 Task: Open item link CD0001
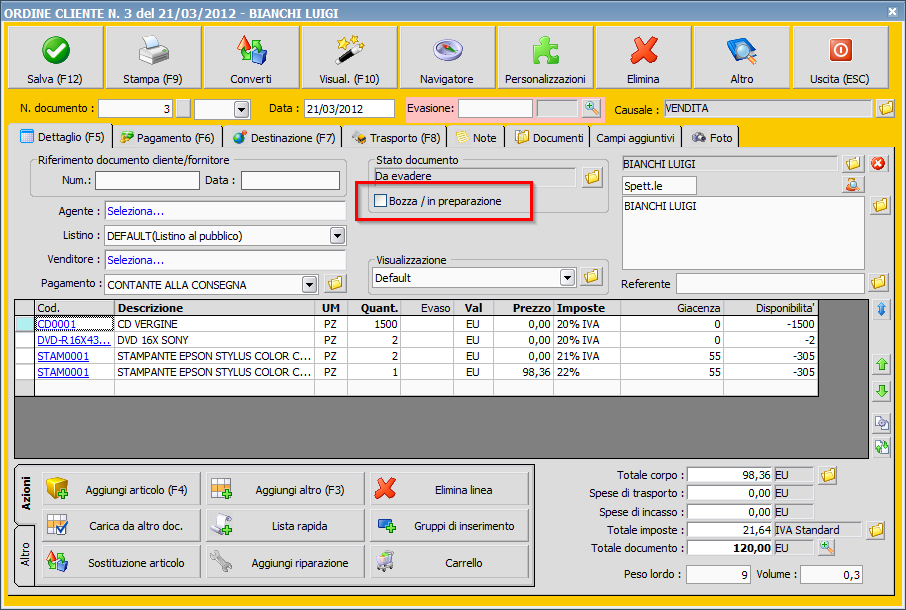pyautogui.click(x=57, y=324)
